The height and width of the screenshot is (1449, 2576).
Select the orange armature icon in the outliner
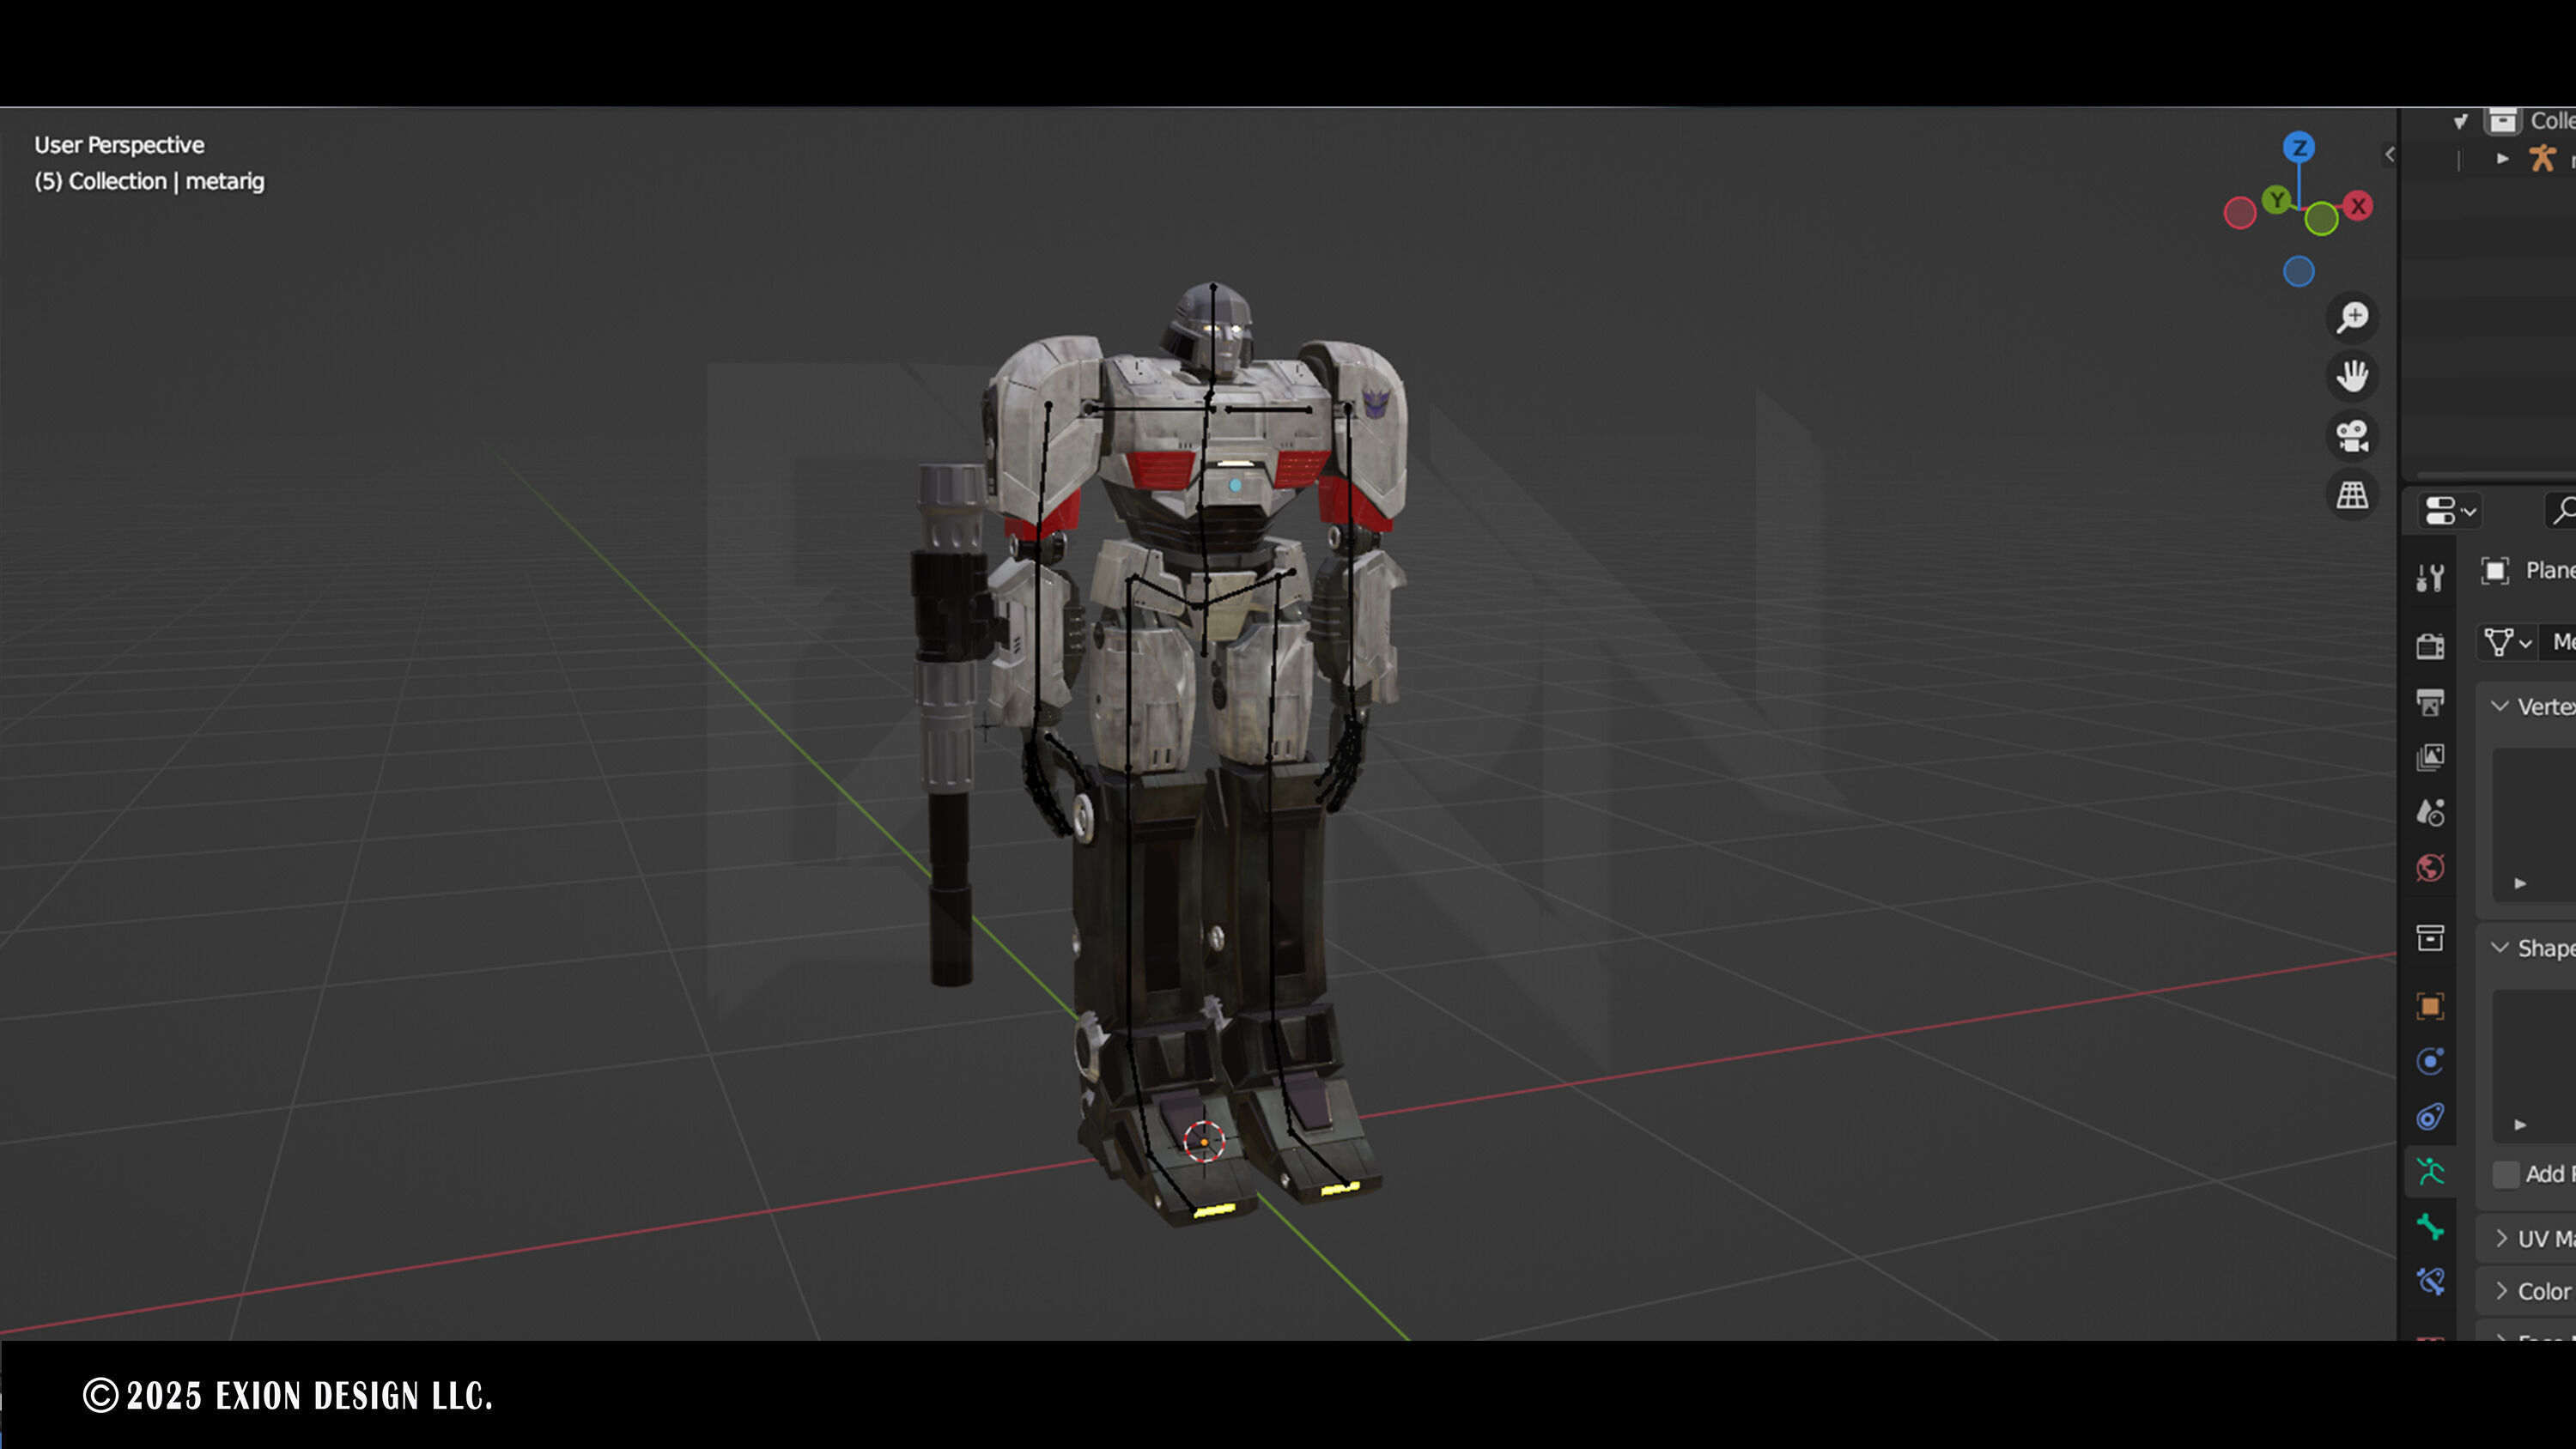(x=2542, y=158)
